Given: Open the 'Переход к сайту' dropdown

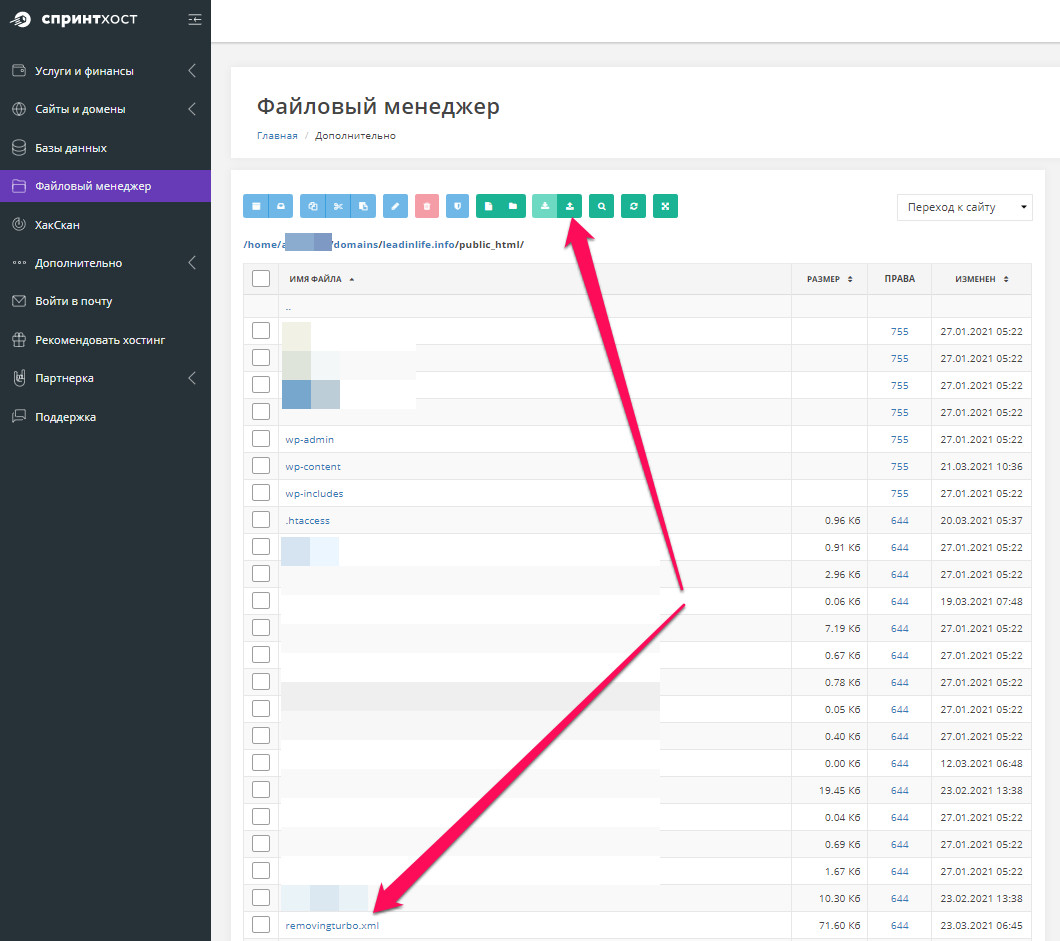Looking at the screenshot, I should tap(964, 207).
